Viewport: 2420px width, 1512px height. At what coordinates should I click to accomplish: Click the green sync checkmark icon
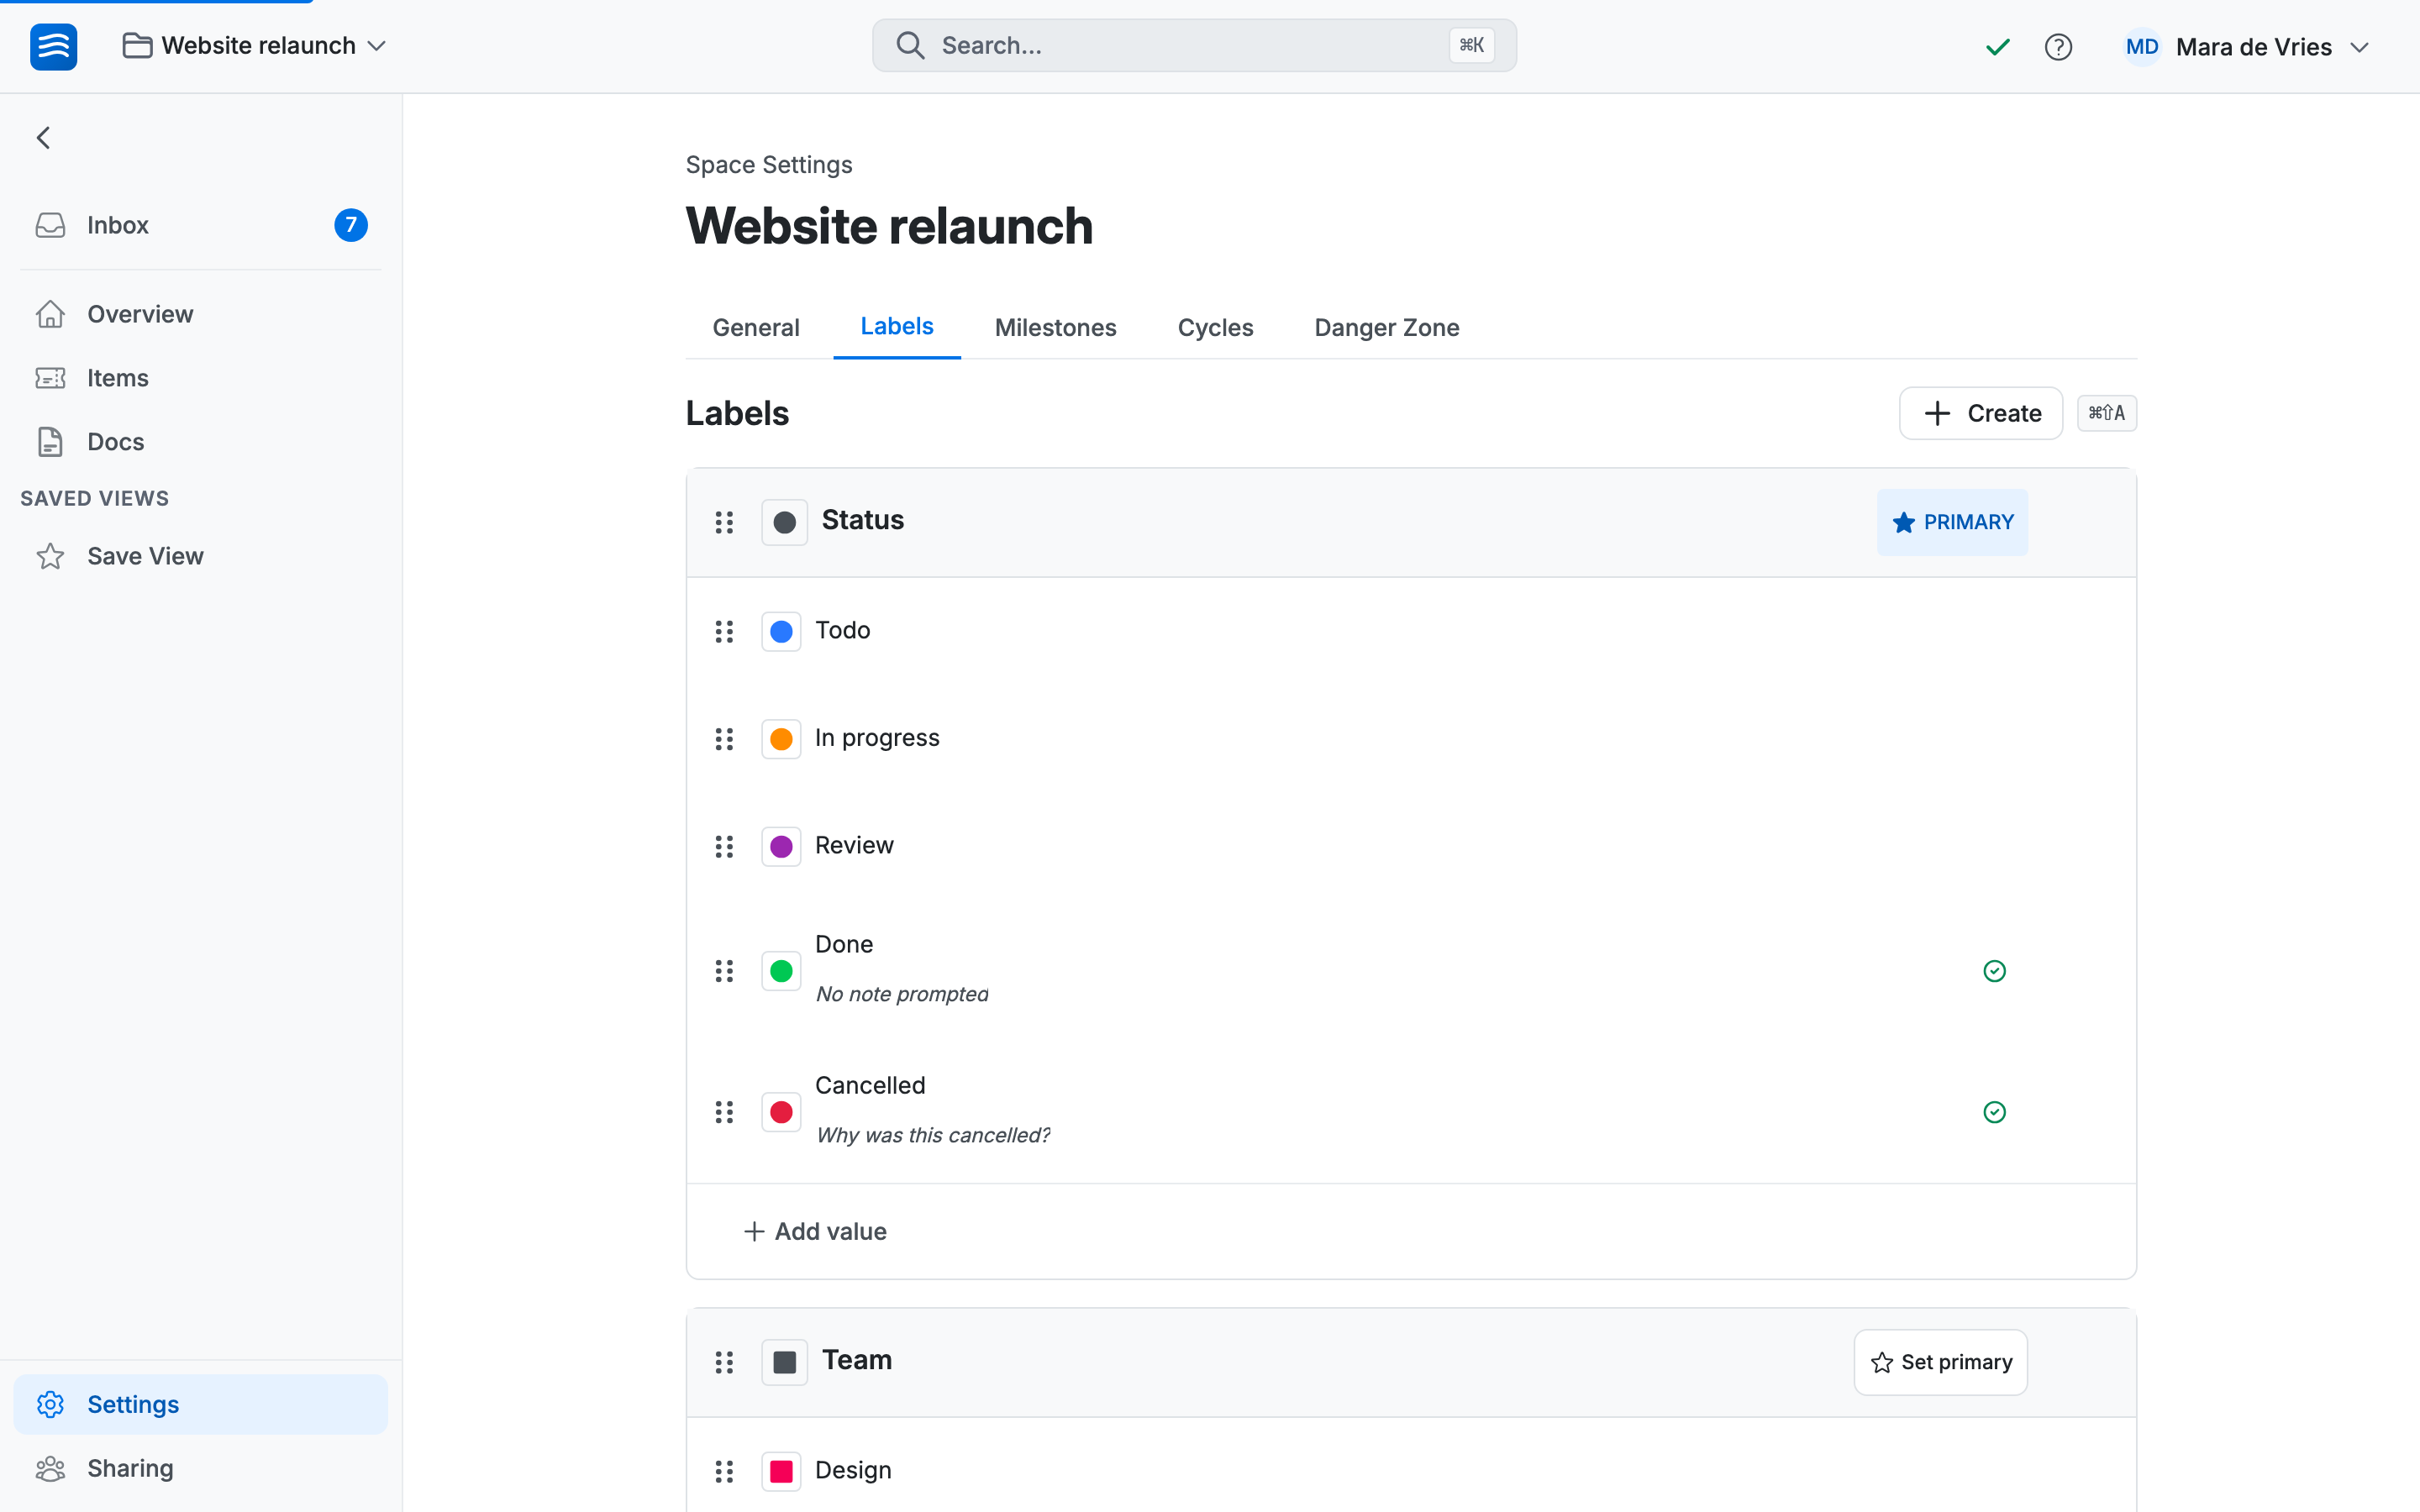[1997, 47]
